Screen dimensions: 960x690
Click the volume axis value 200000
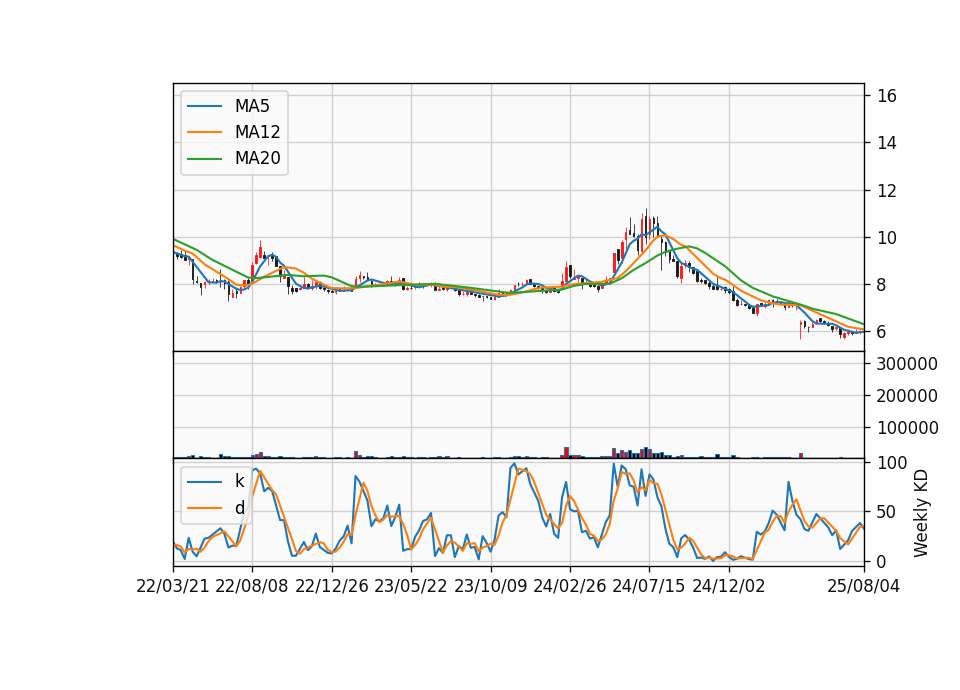click(x=907, y=396)
